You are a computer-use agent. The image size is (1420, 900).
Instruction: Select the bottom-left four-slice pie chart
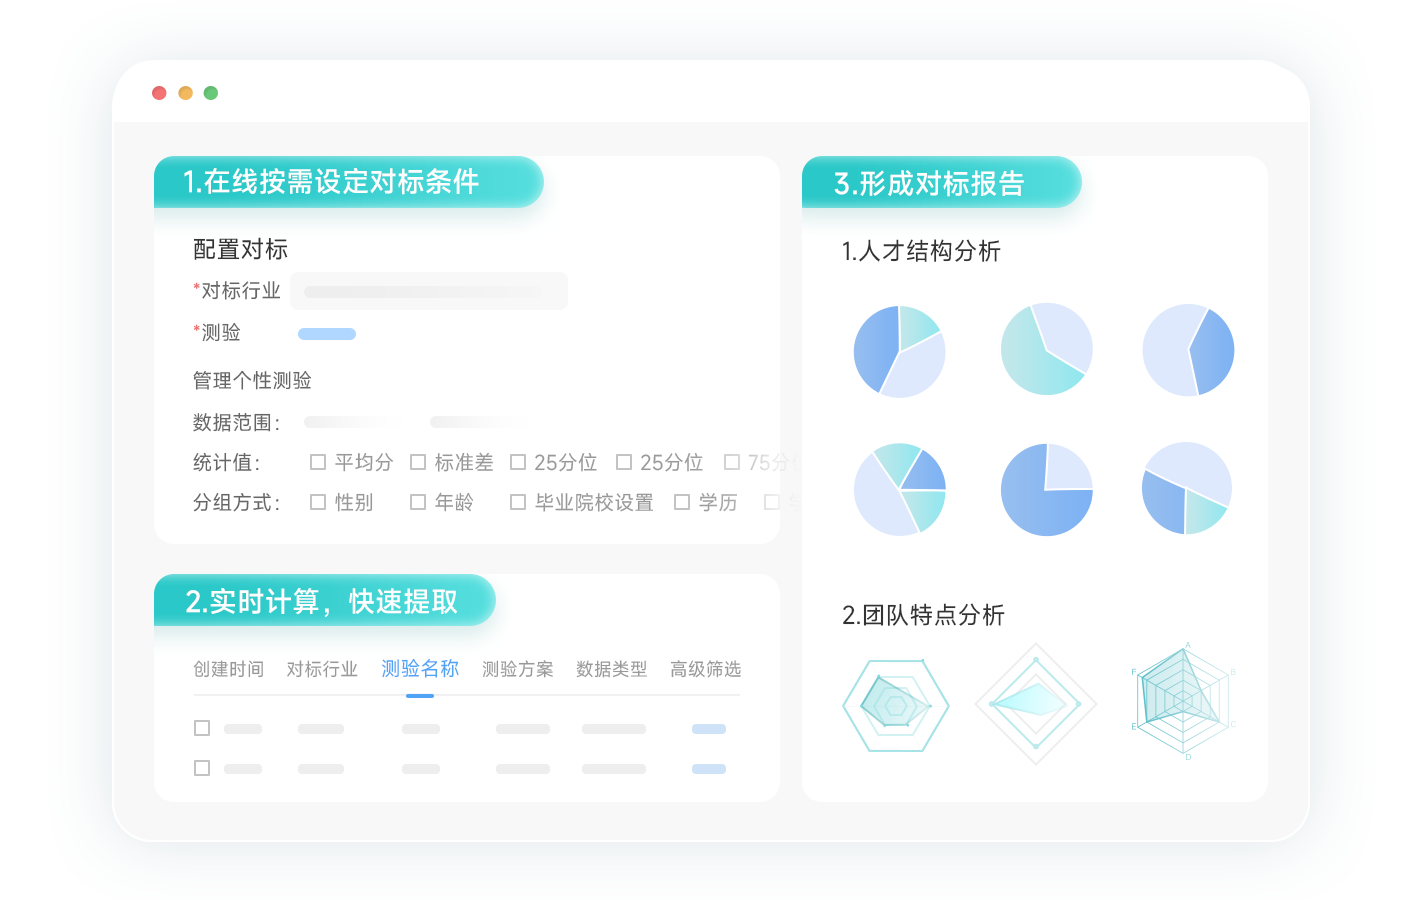coord(899,489)
